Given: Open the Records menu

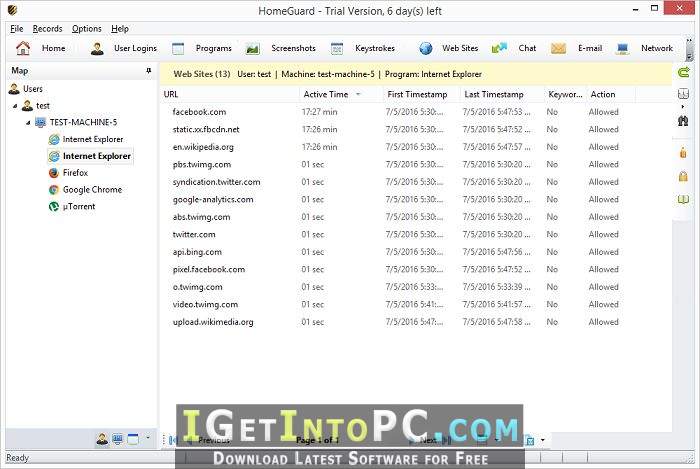Looking at the screenshot, I should (47, 29).
